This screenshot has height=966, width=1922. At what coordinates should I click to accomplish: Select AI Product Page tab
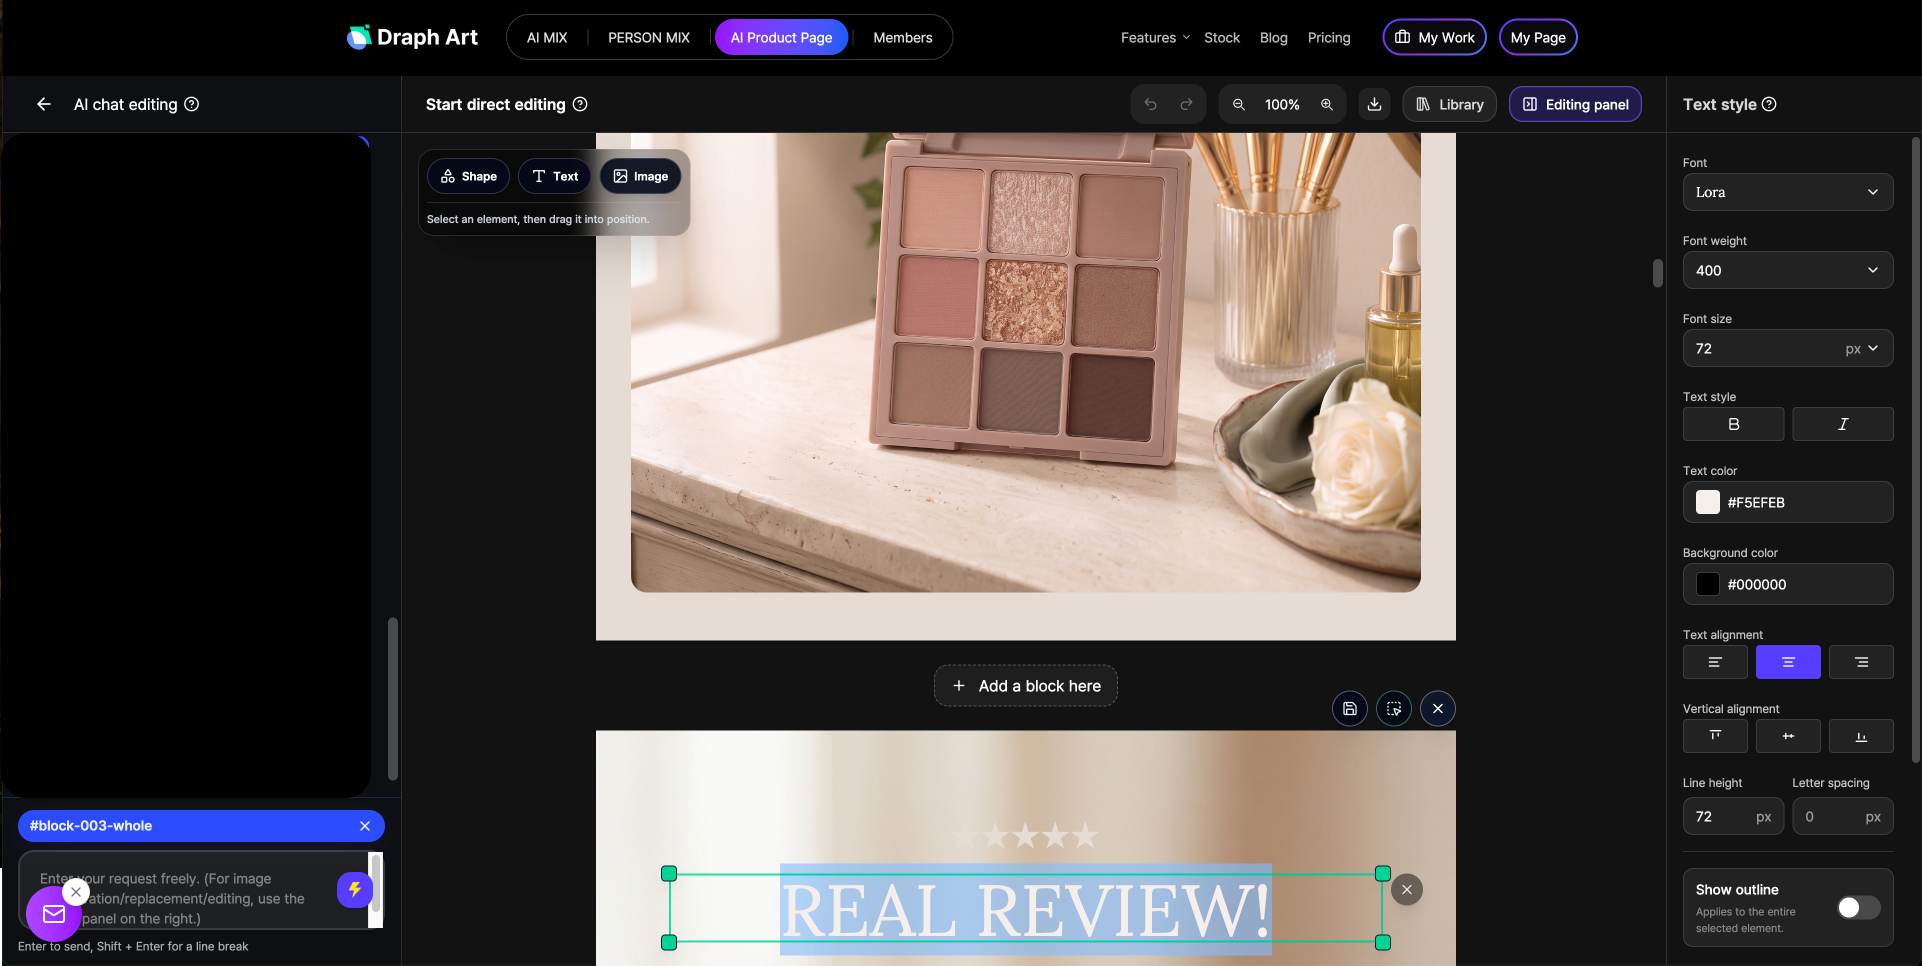click(781, 37)
